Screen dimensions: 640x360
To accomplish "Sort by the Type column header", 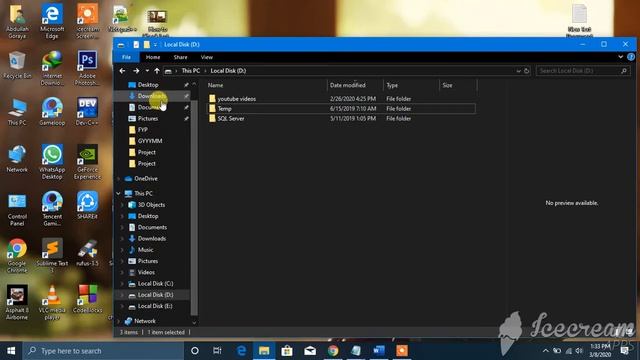I will pyautogui.click(x=411, y=85).
